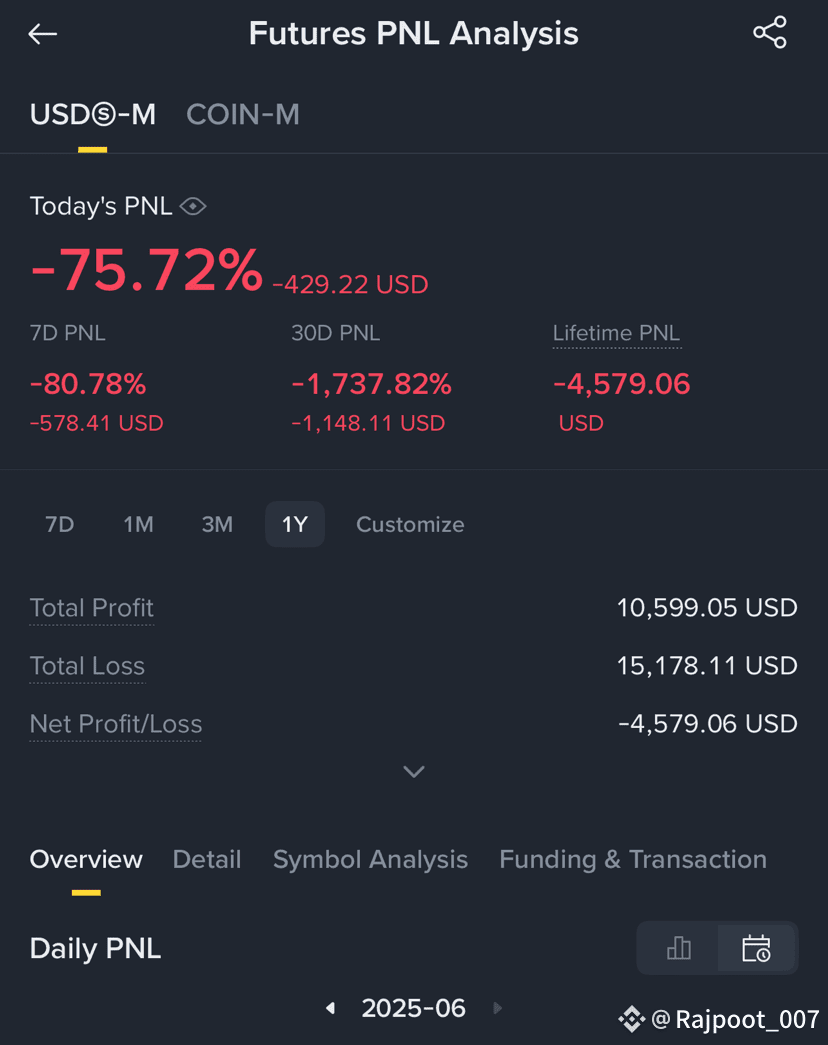Open Customize date range
828x1045 pixels.
pyautogui.click(x=410, y=524)
